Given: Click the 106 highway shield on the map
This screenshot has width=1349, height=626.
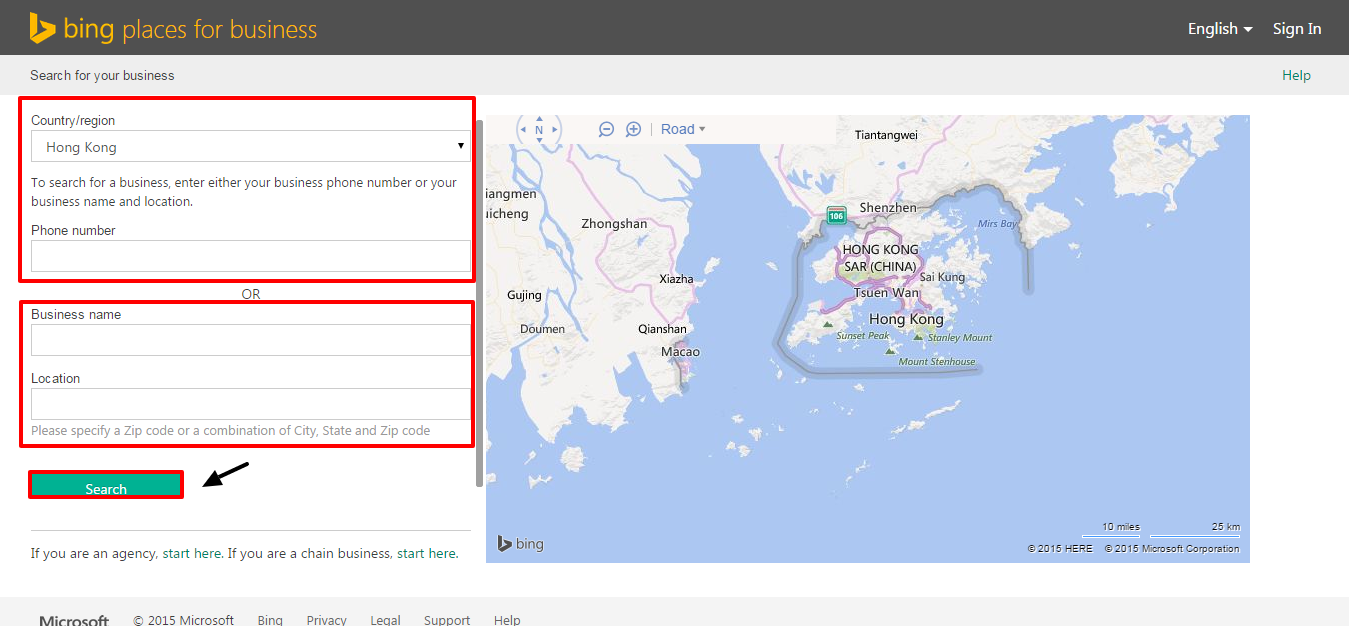Looking at the screenshot, I should click(836, 215).
